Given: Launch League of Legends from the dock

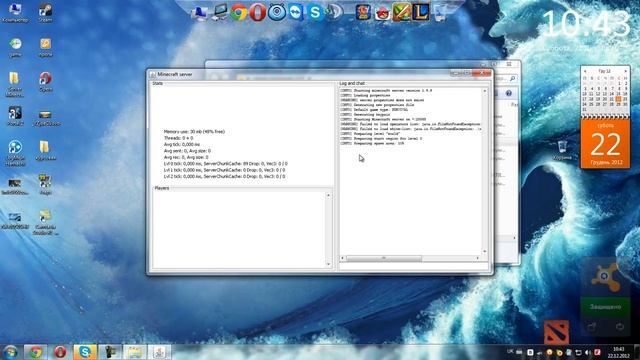Looking at the screenshot, I should pos(421,12).
